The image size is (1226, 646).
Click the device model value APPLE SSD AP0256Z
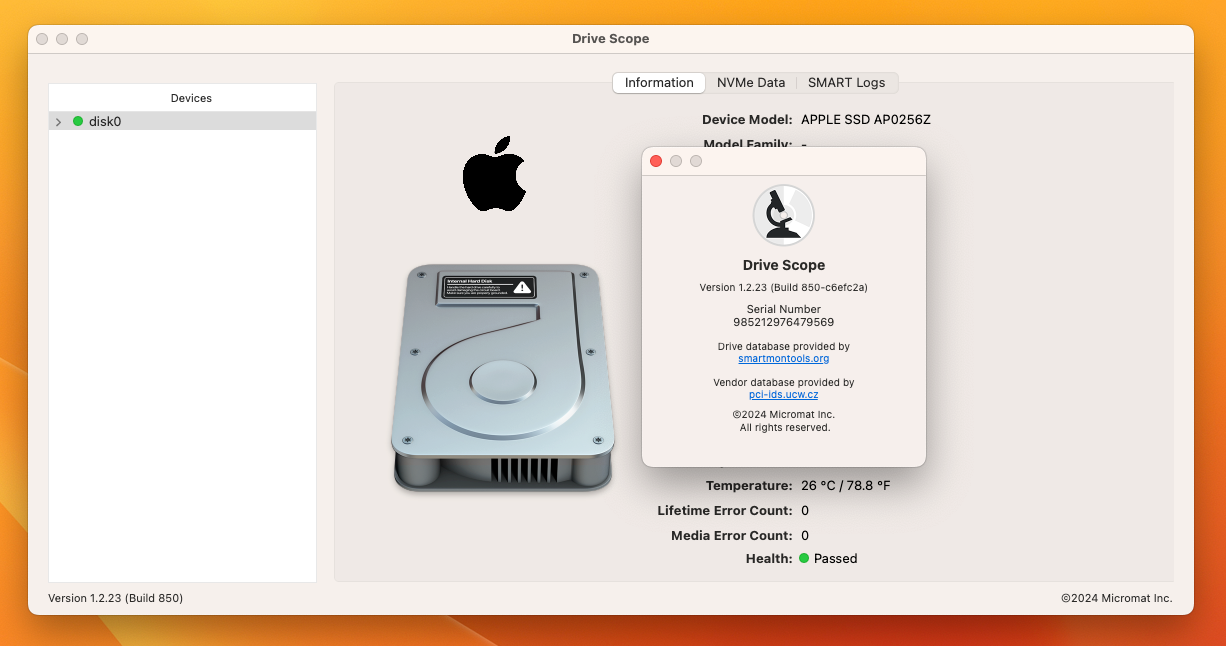[x=866, y=119]
